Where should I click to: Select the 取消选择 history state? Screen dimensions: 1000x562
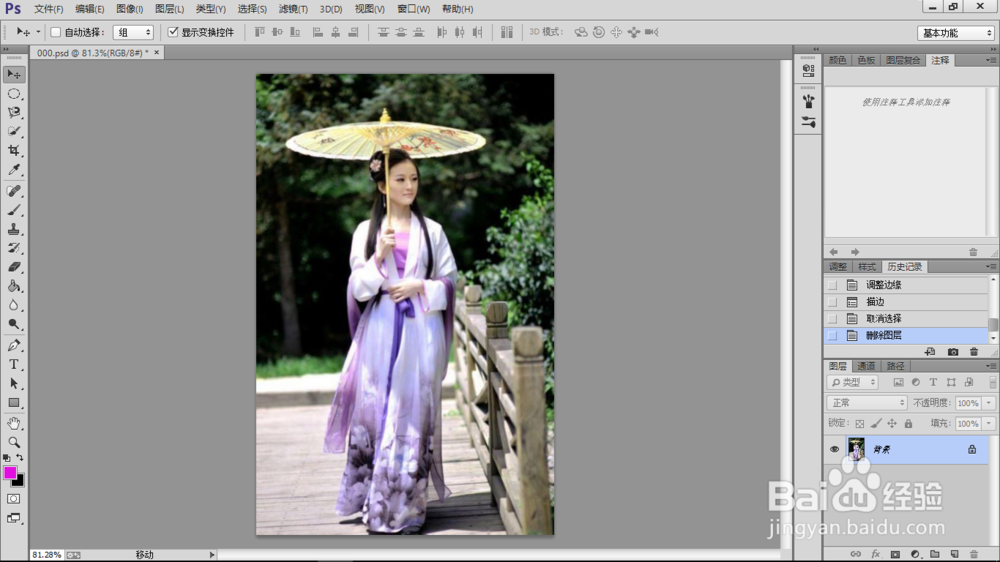pos(907,318)
